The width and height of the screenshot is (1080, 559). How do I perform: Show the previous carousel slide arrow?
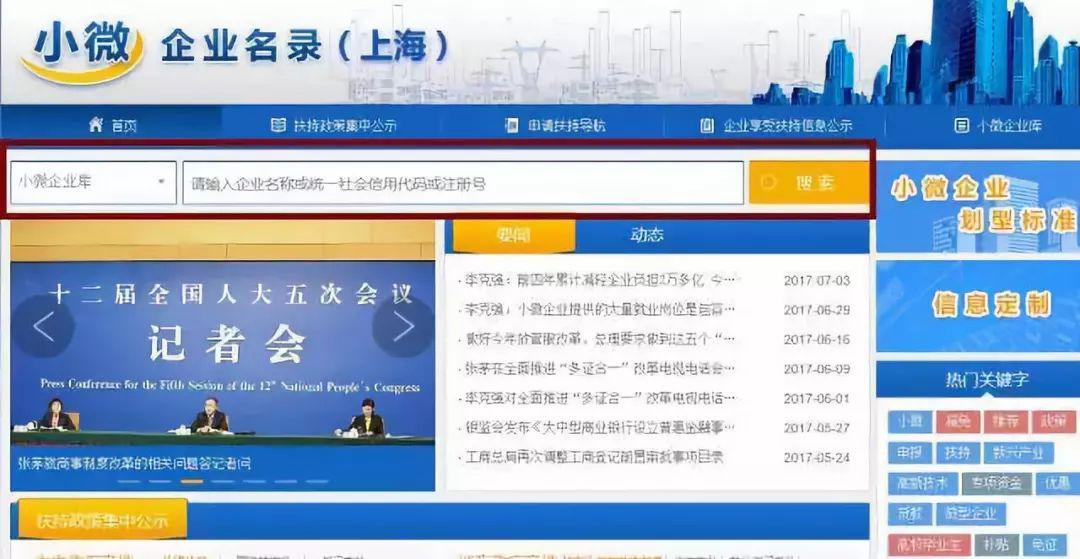43,327
